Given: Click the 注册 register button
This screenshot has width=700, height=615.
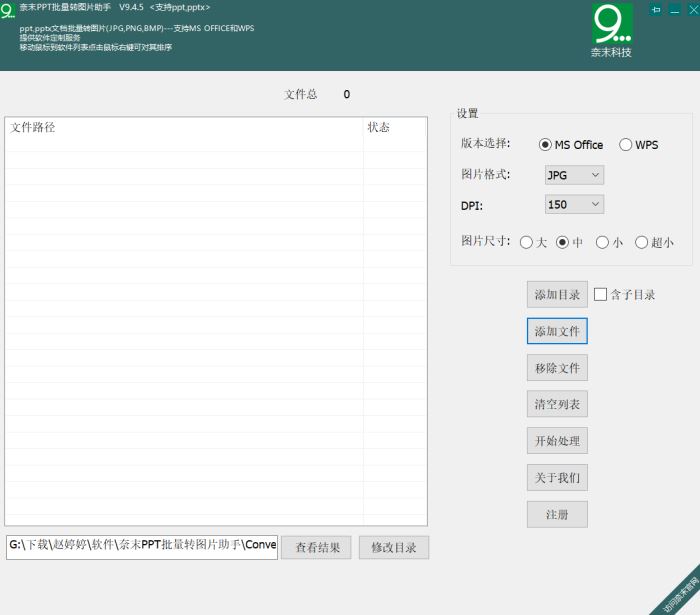Looking at the screenshot, I should click(x=557, y=515).
